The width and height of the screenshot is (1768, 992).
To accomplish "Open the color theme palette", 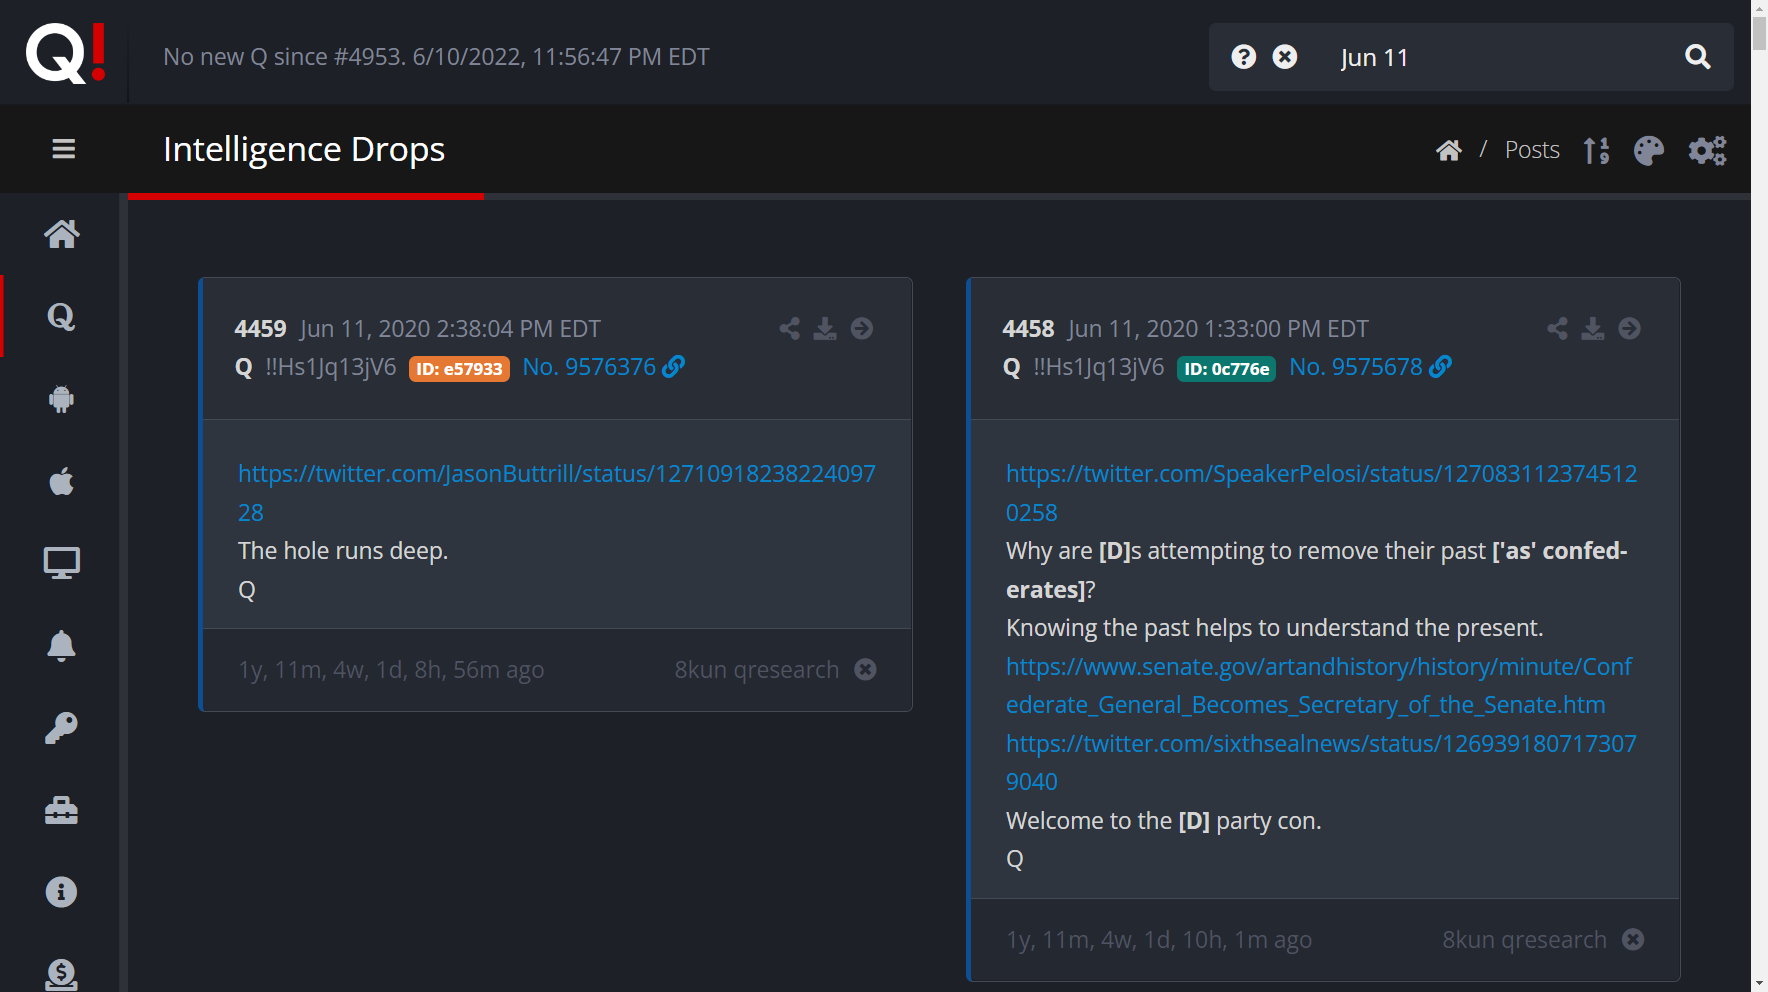I will (1648, 150).
